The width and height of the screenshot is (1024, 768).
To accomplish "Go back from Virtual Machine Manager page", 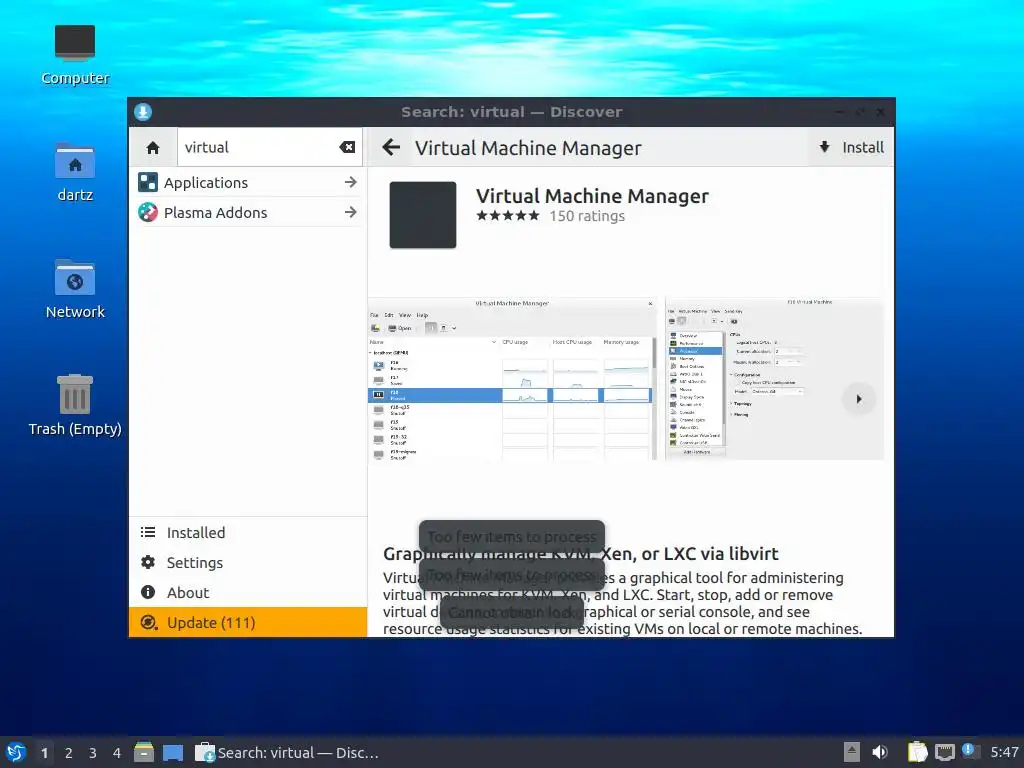I will pyautogui.click(x=391, y=148).
